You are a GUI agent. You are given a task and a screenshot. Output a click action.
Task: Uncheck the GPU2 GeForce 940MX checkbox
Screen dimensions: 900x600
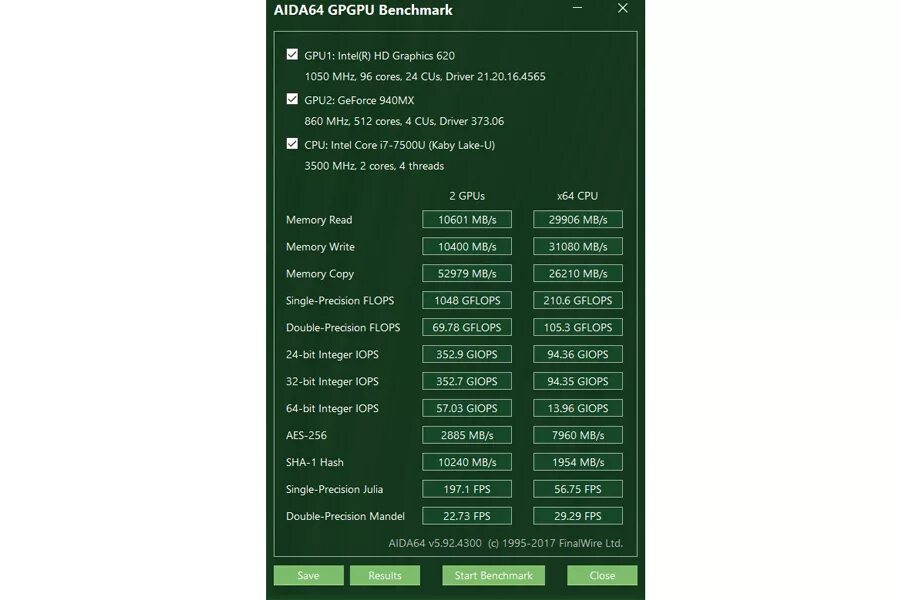point(292,99)
